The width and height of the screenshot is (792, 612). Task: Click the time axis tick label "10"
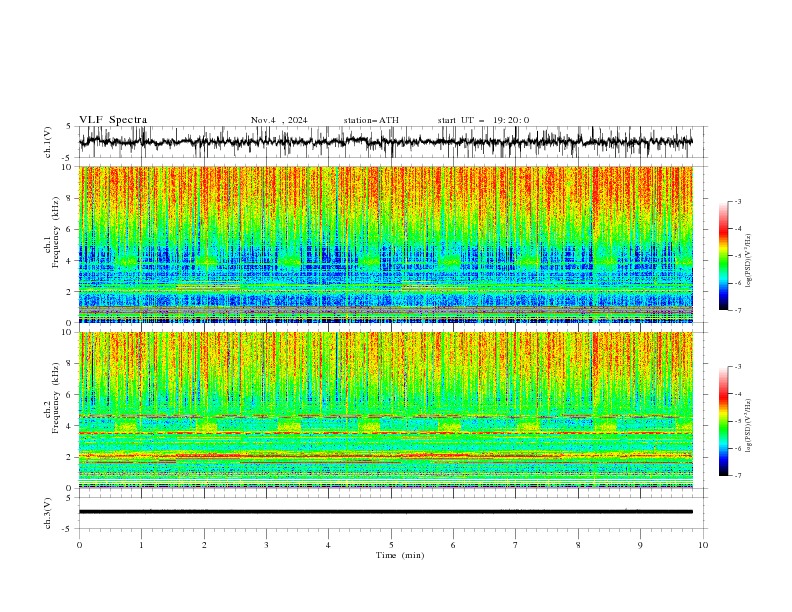click(703, 545)
